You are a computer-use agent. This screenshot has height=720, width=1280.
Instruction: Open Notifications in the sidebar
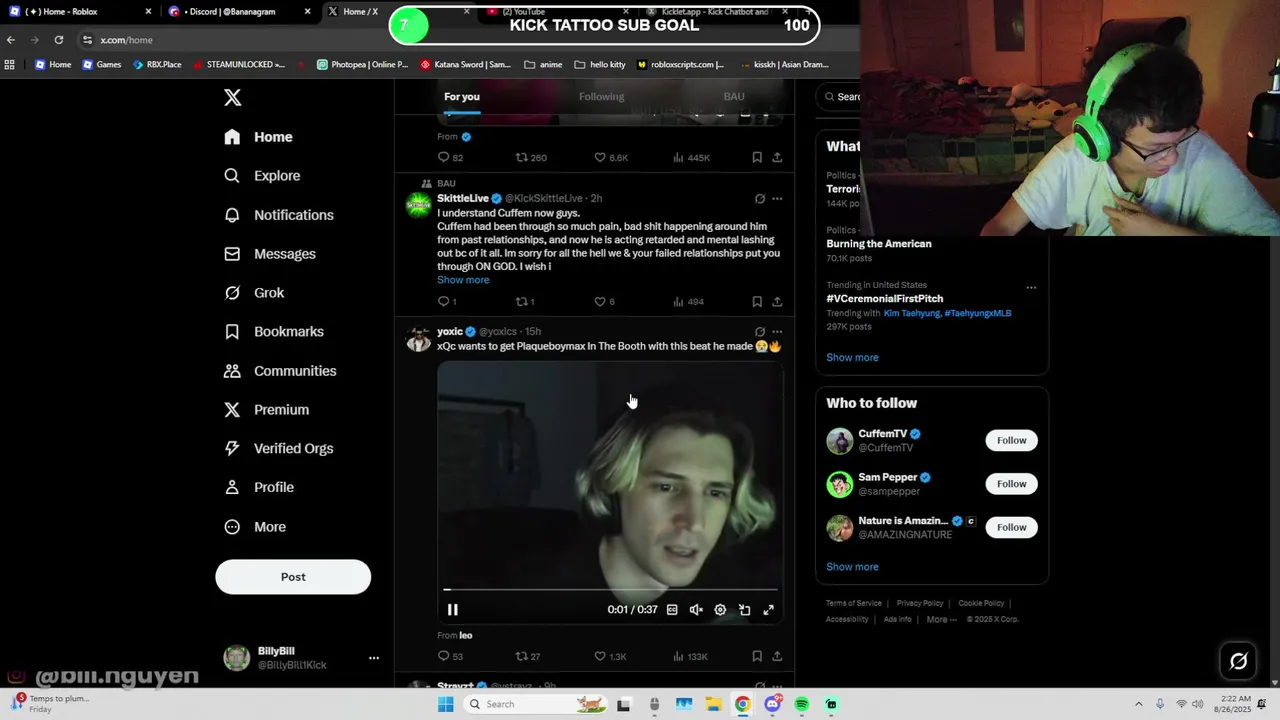click(279, 215)
